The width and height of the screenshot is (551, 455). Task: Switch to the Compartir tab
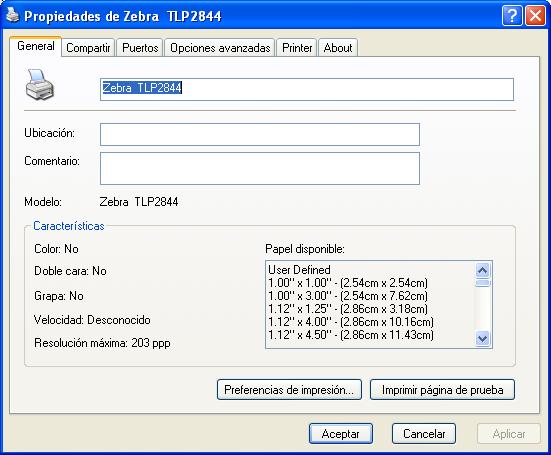tap(88, 48)
